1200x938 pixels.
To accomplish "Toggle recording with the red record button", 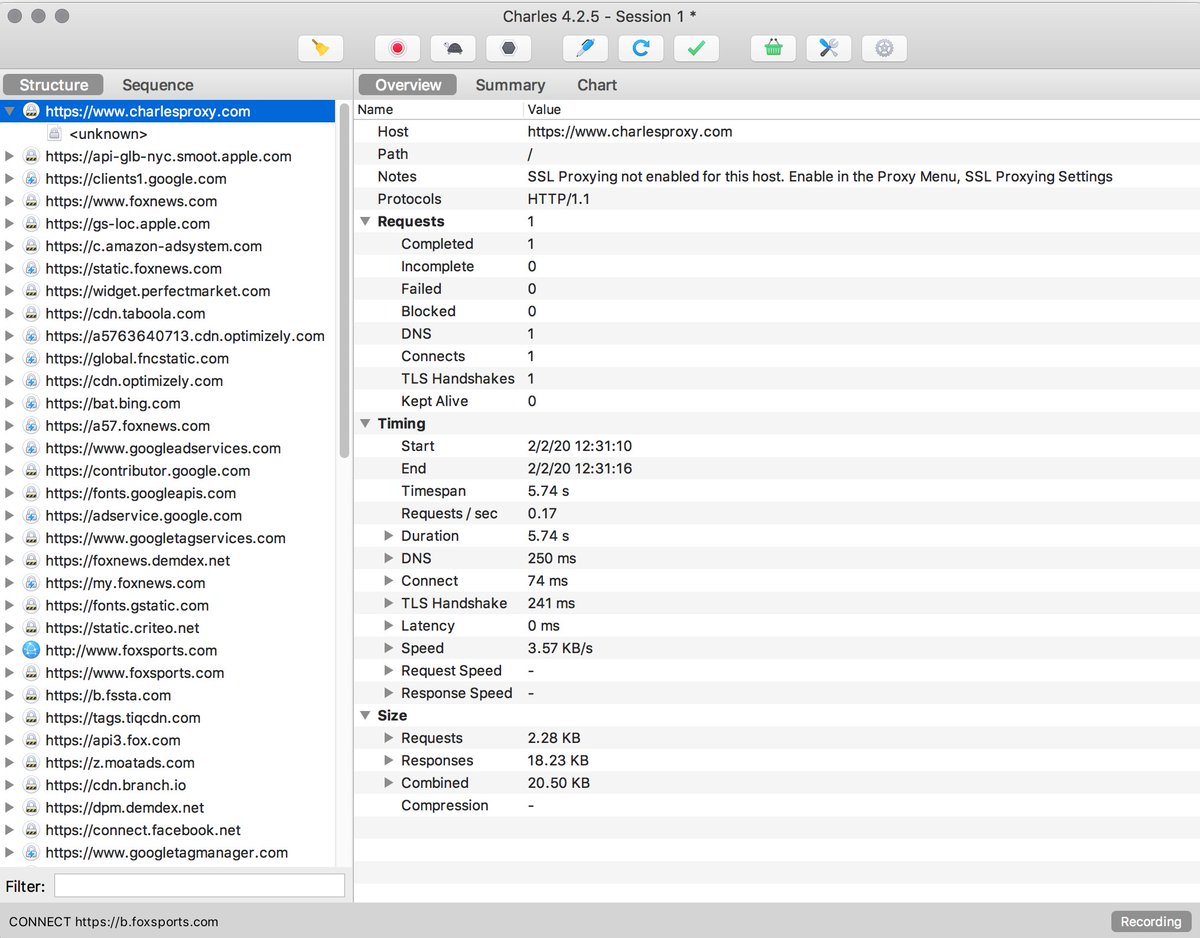I will pos(397,47).
